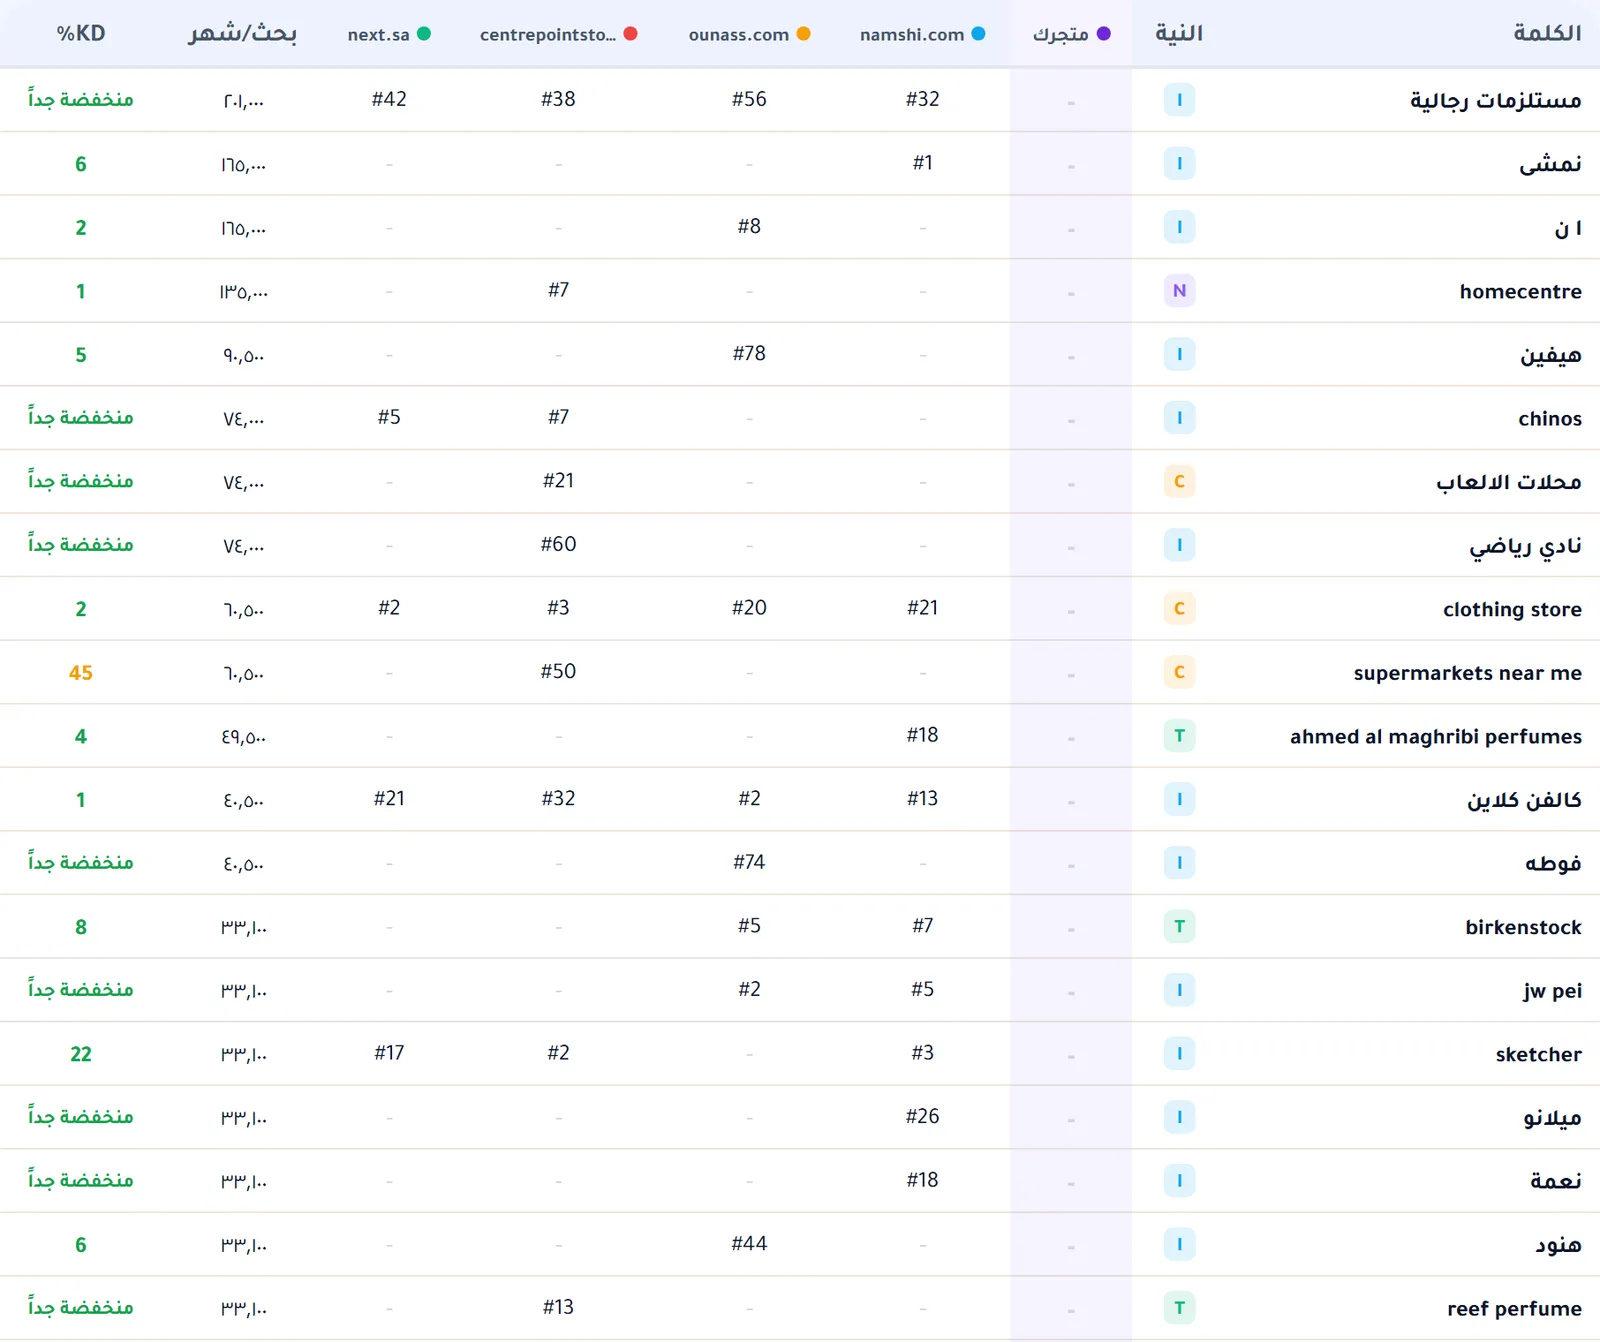
Task: Click the purple dot beside متجرك
Action: pos(1104,33)
